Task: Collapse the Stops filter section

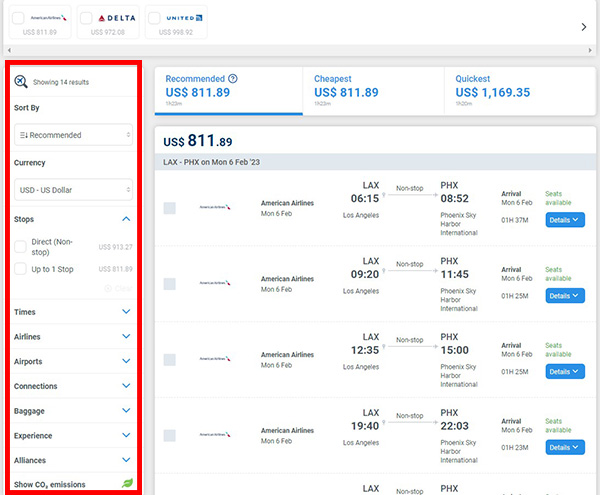Action: point(126,219)
